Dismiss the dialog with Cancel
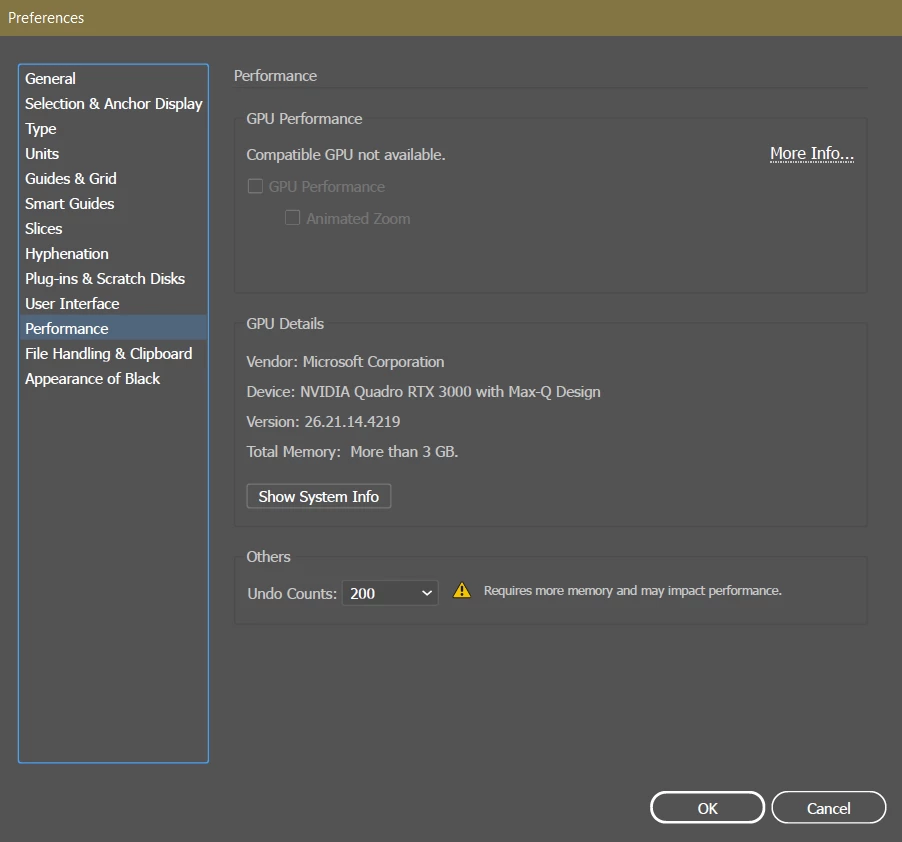 pos(828,808)
